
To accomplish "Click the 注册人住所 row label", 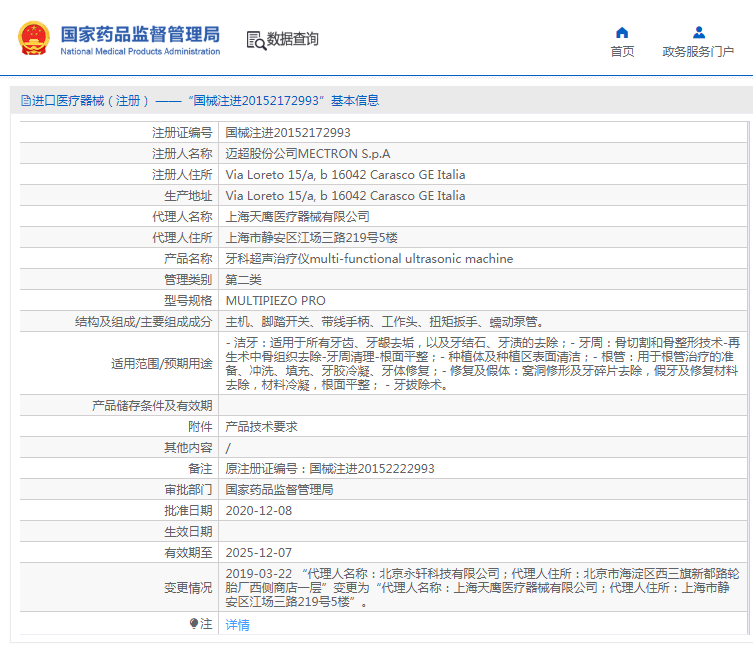I will point(182,175).
